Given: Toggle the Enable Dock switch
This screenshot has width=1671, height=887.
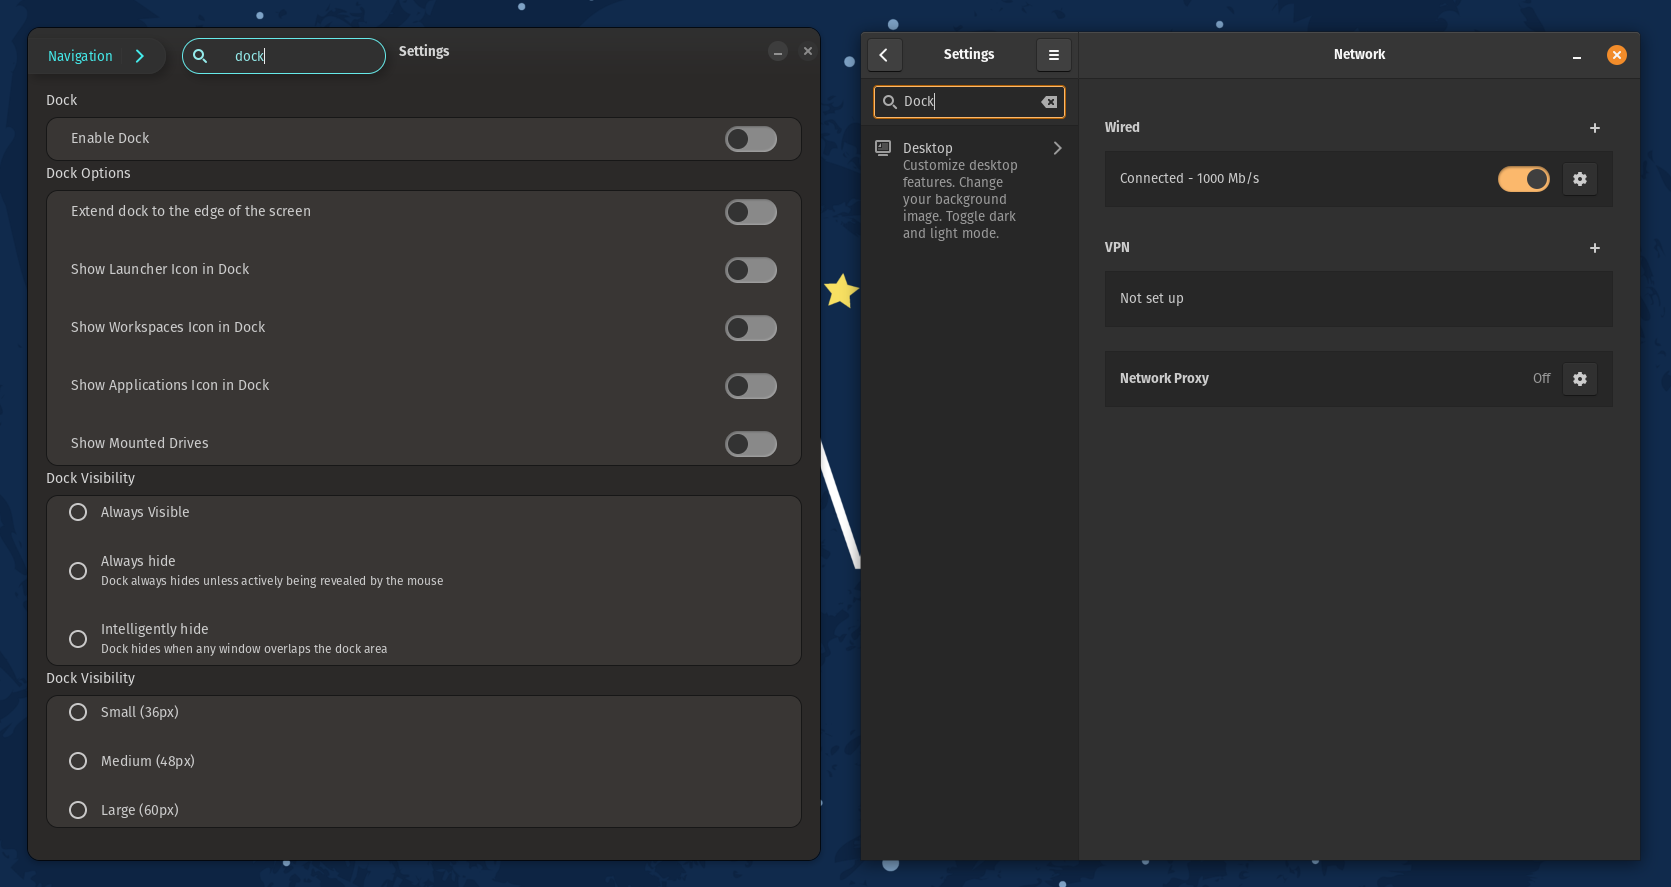Looking at the screenshot, I should point(750,139).
